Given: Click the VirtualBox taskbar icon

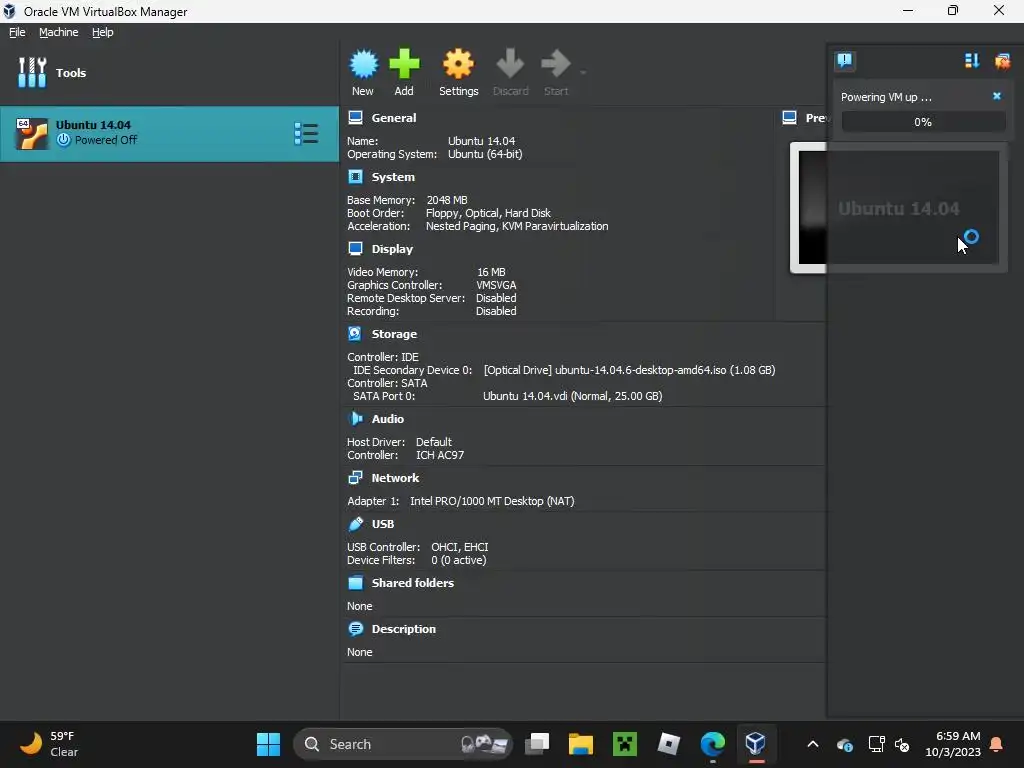Looking at the screenshot, I should coord(756,744).
